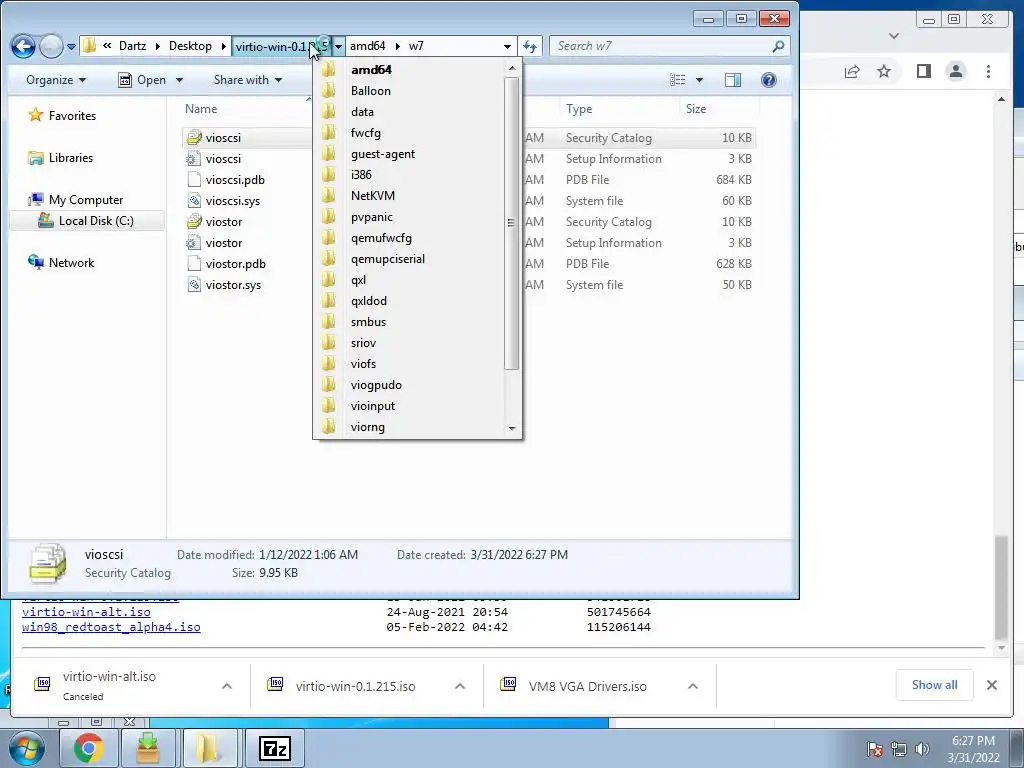Select My Computer in the navigation pane
This screenshot has height=768, width=1024.
pos(76,200)
